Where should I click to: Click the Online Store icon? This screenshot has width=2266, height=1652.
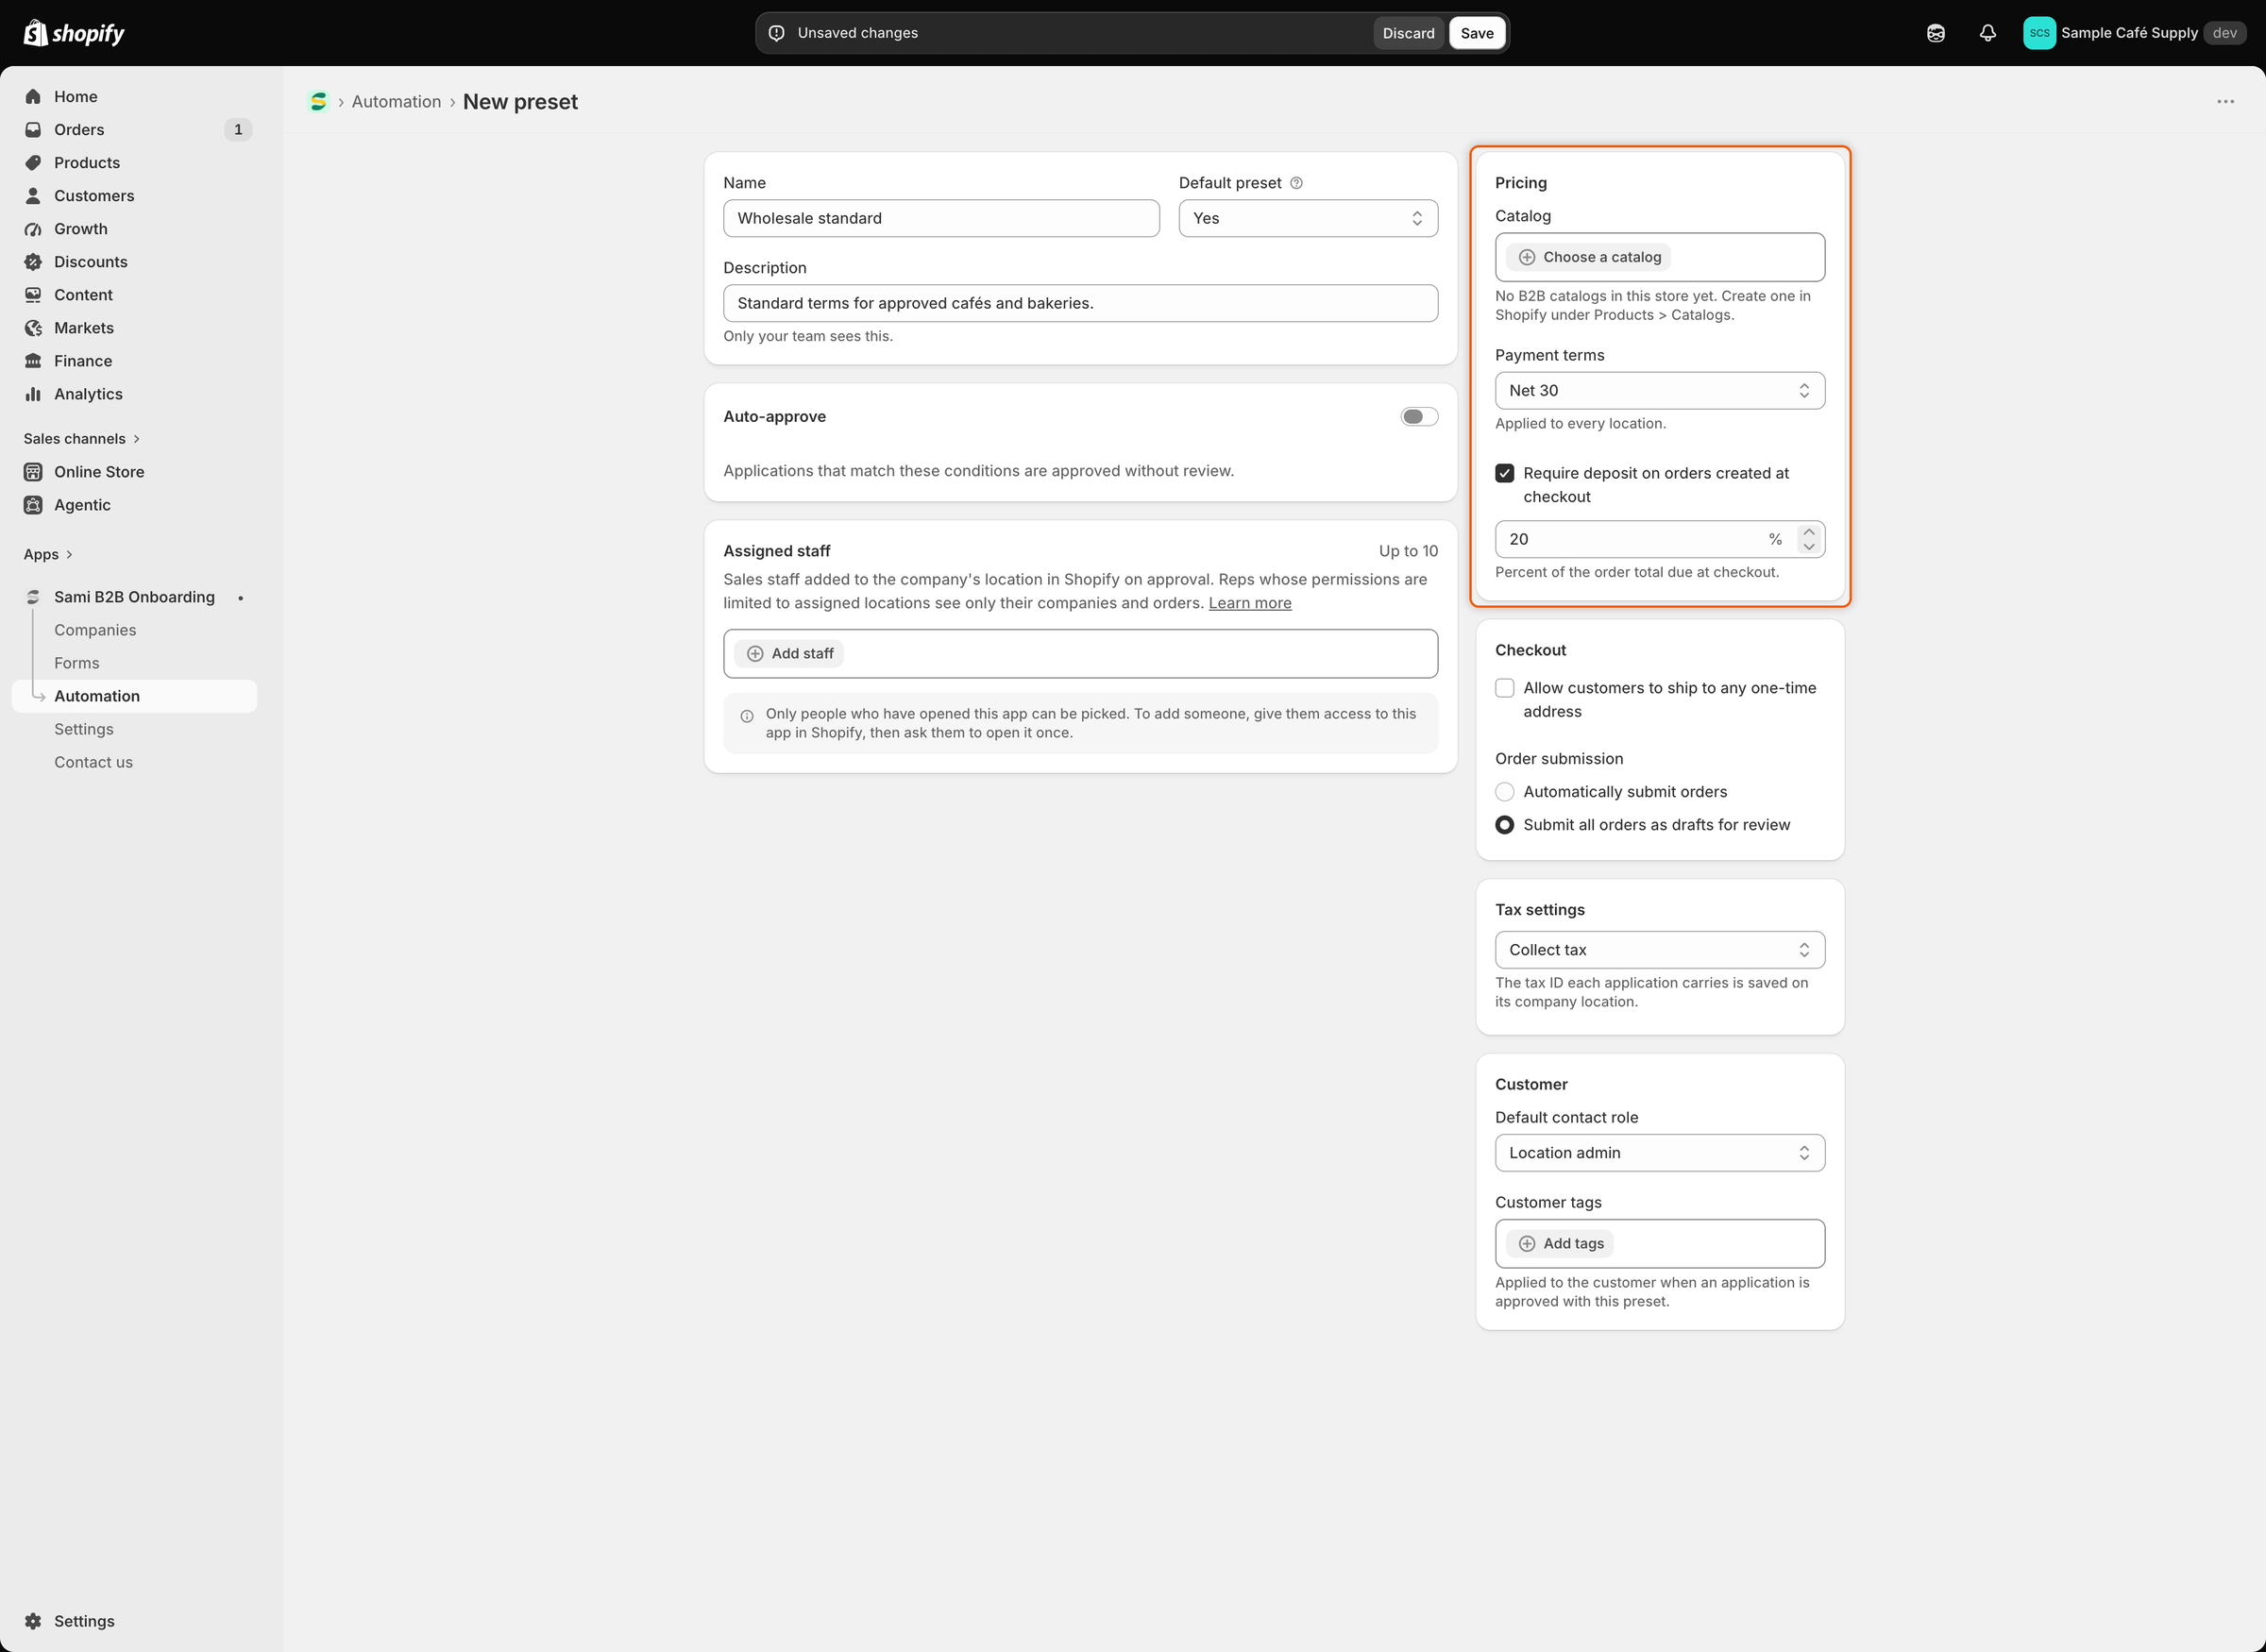pyautogui.click(x=33, y=471)
